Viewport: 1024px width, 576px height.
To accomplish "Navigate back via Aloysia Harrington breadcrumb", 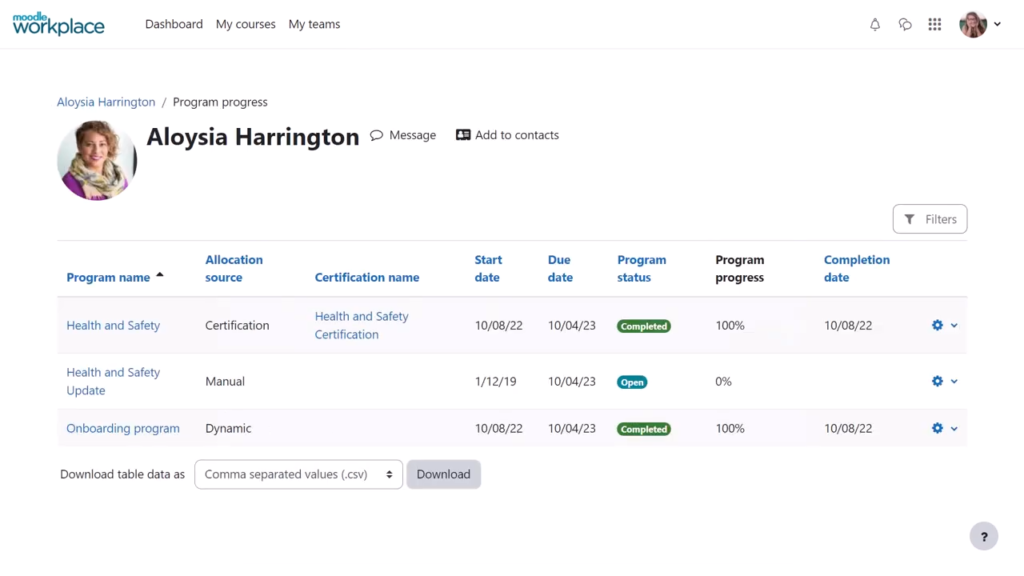I will [105, 101].
